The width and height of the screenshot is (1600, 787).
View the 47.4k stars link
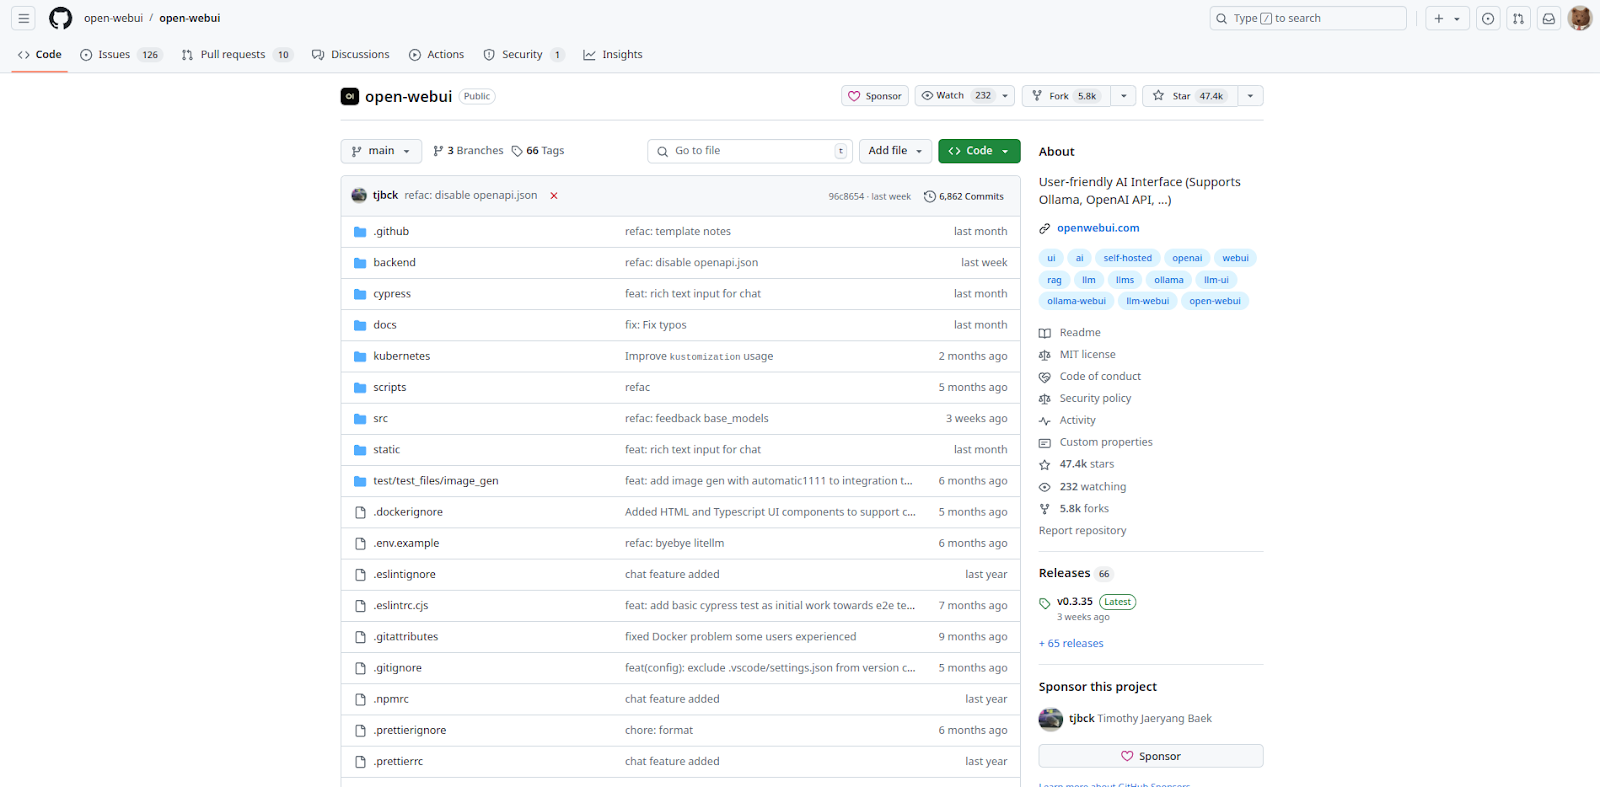coord(1086,464)
